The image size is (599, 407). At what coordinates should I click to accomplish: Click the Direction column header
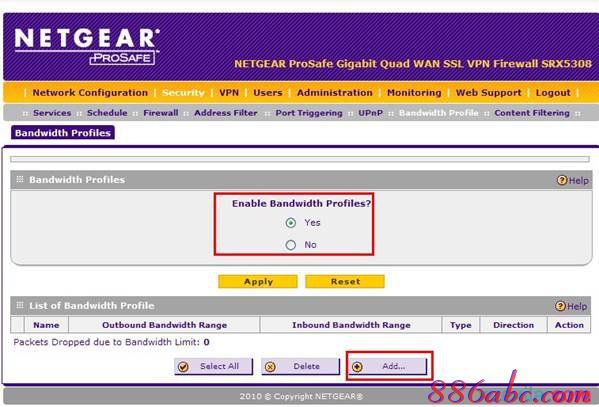(x=513, y=325)
